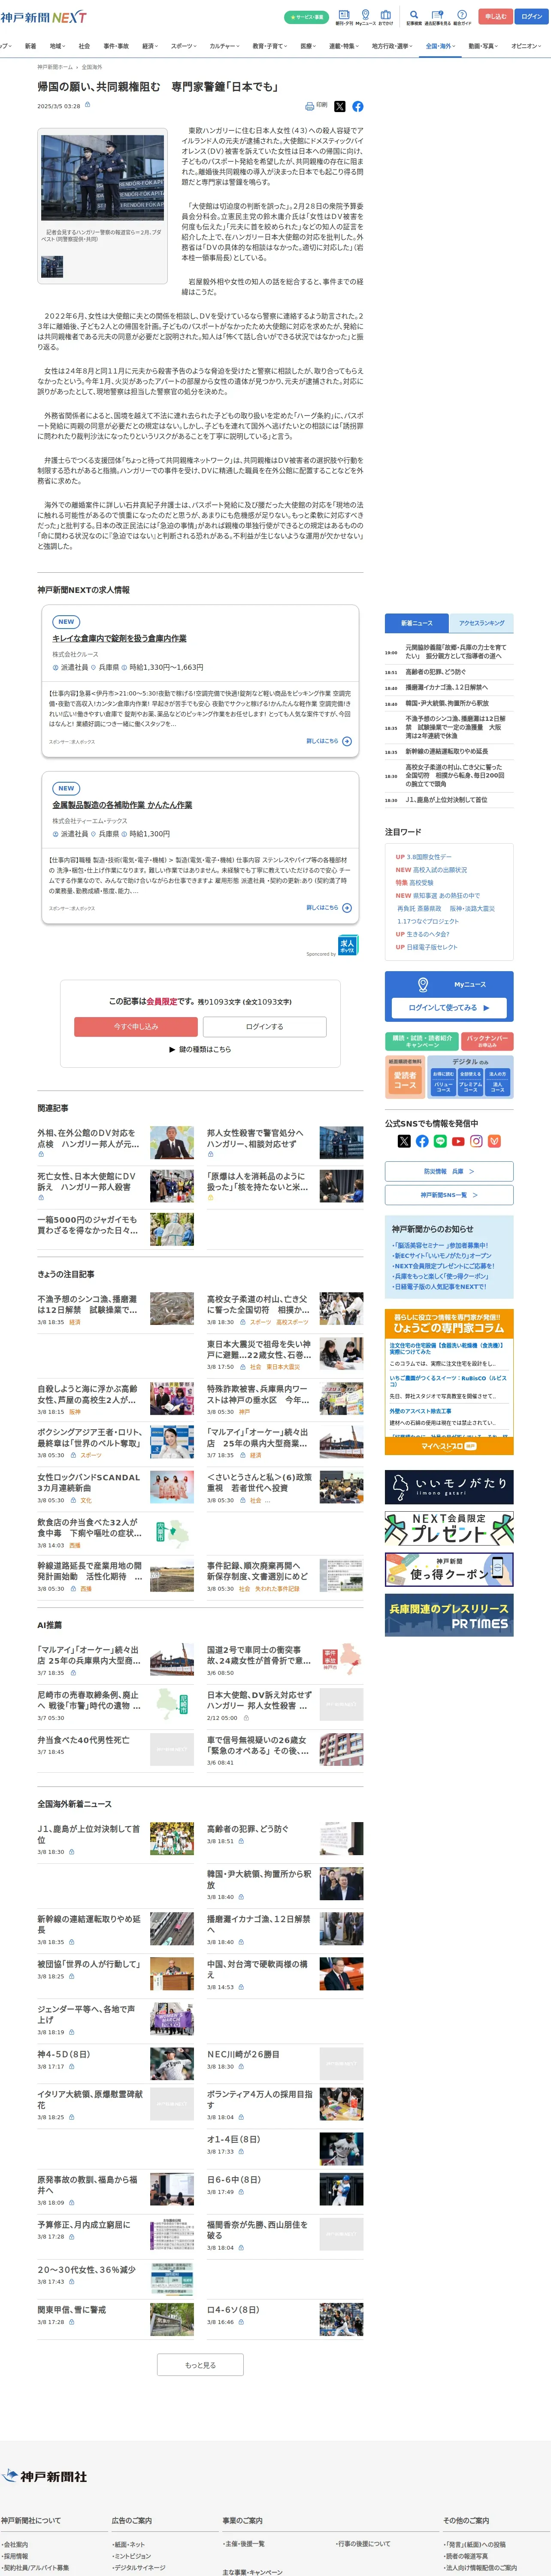Open Myニュース icon in header
Screen dimensions: 551x2576
365,17
